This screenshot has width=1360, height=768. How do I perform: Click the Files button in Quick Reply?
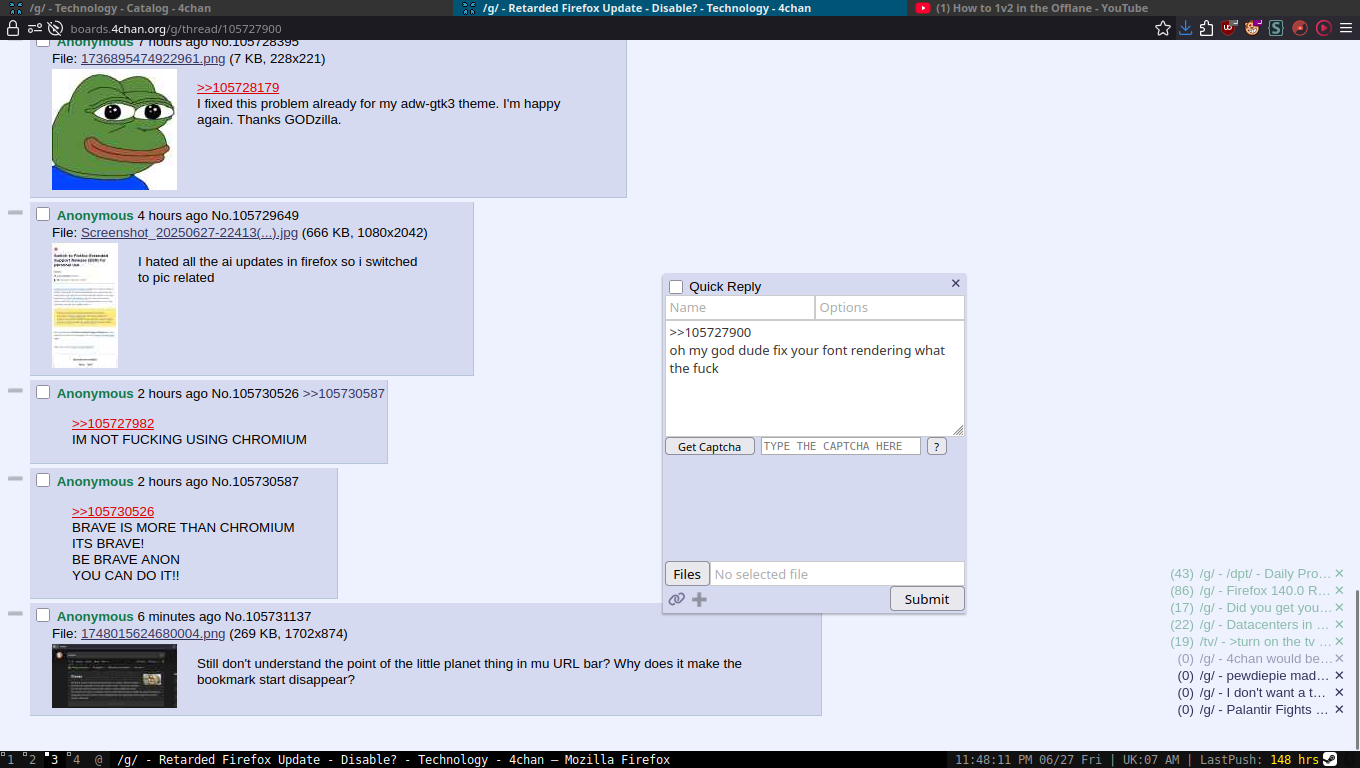[x=687, y=574]
